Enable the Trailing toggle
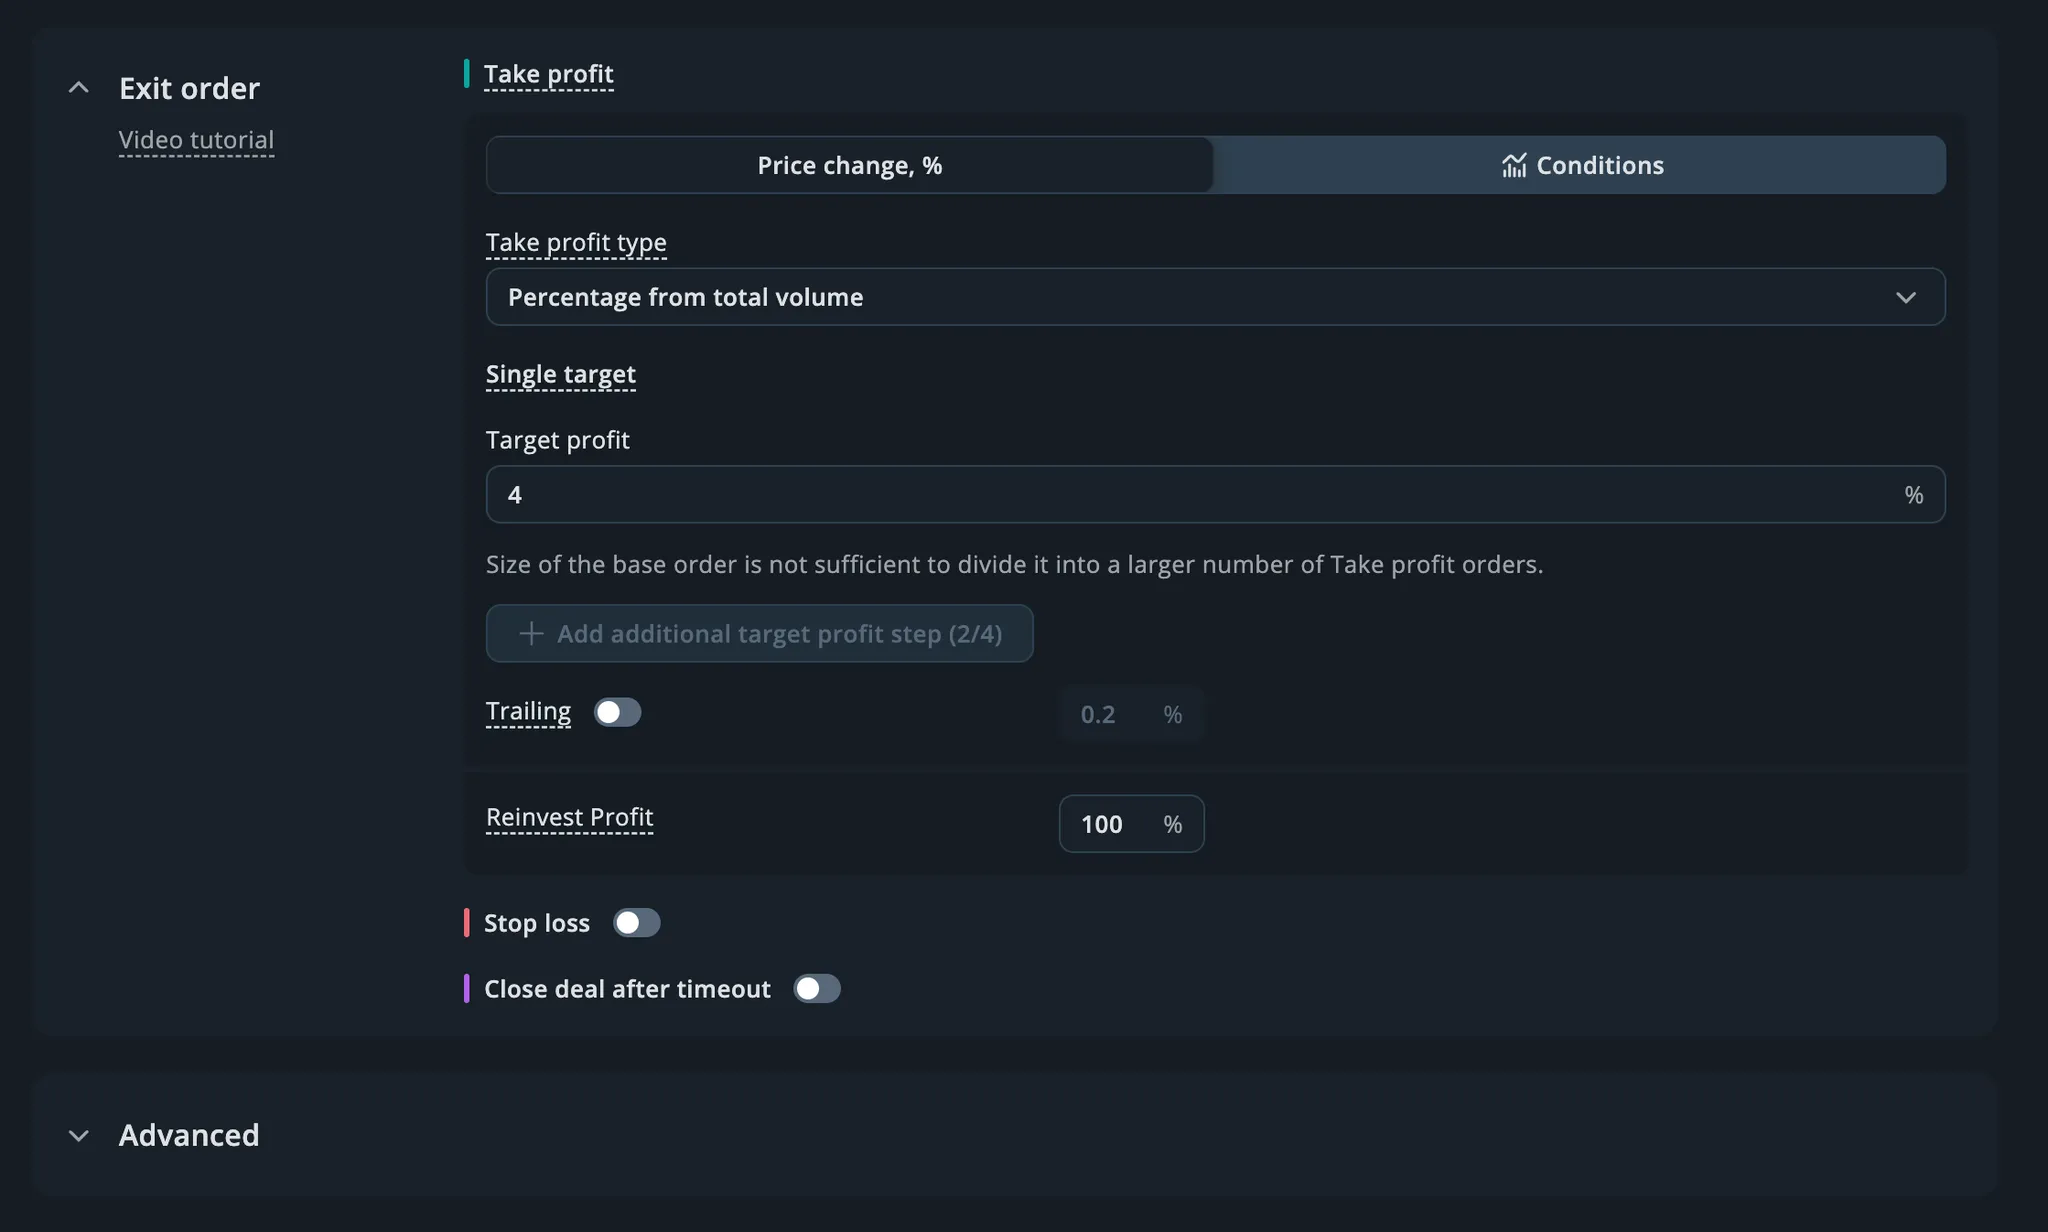The image size is (2048, 1232). 617,712
